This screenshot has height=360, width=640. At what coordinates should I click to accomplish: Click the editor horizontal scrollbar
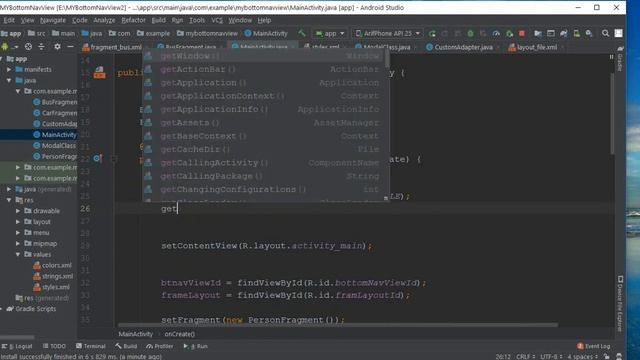tap(338, 325)
